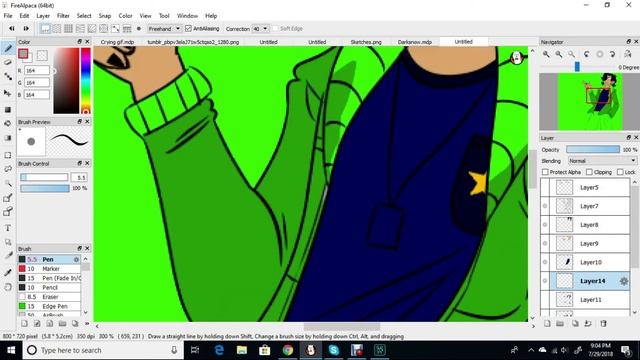The width and height of the screenshot is (640, 360).
Task: Open the Layer menu
Action: (x=43, y=16)
